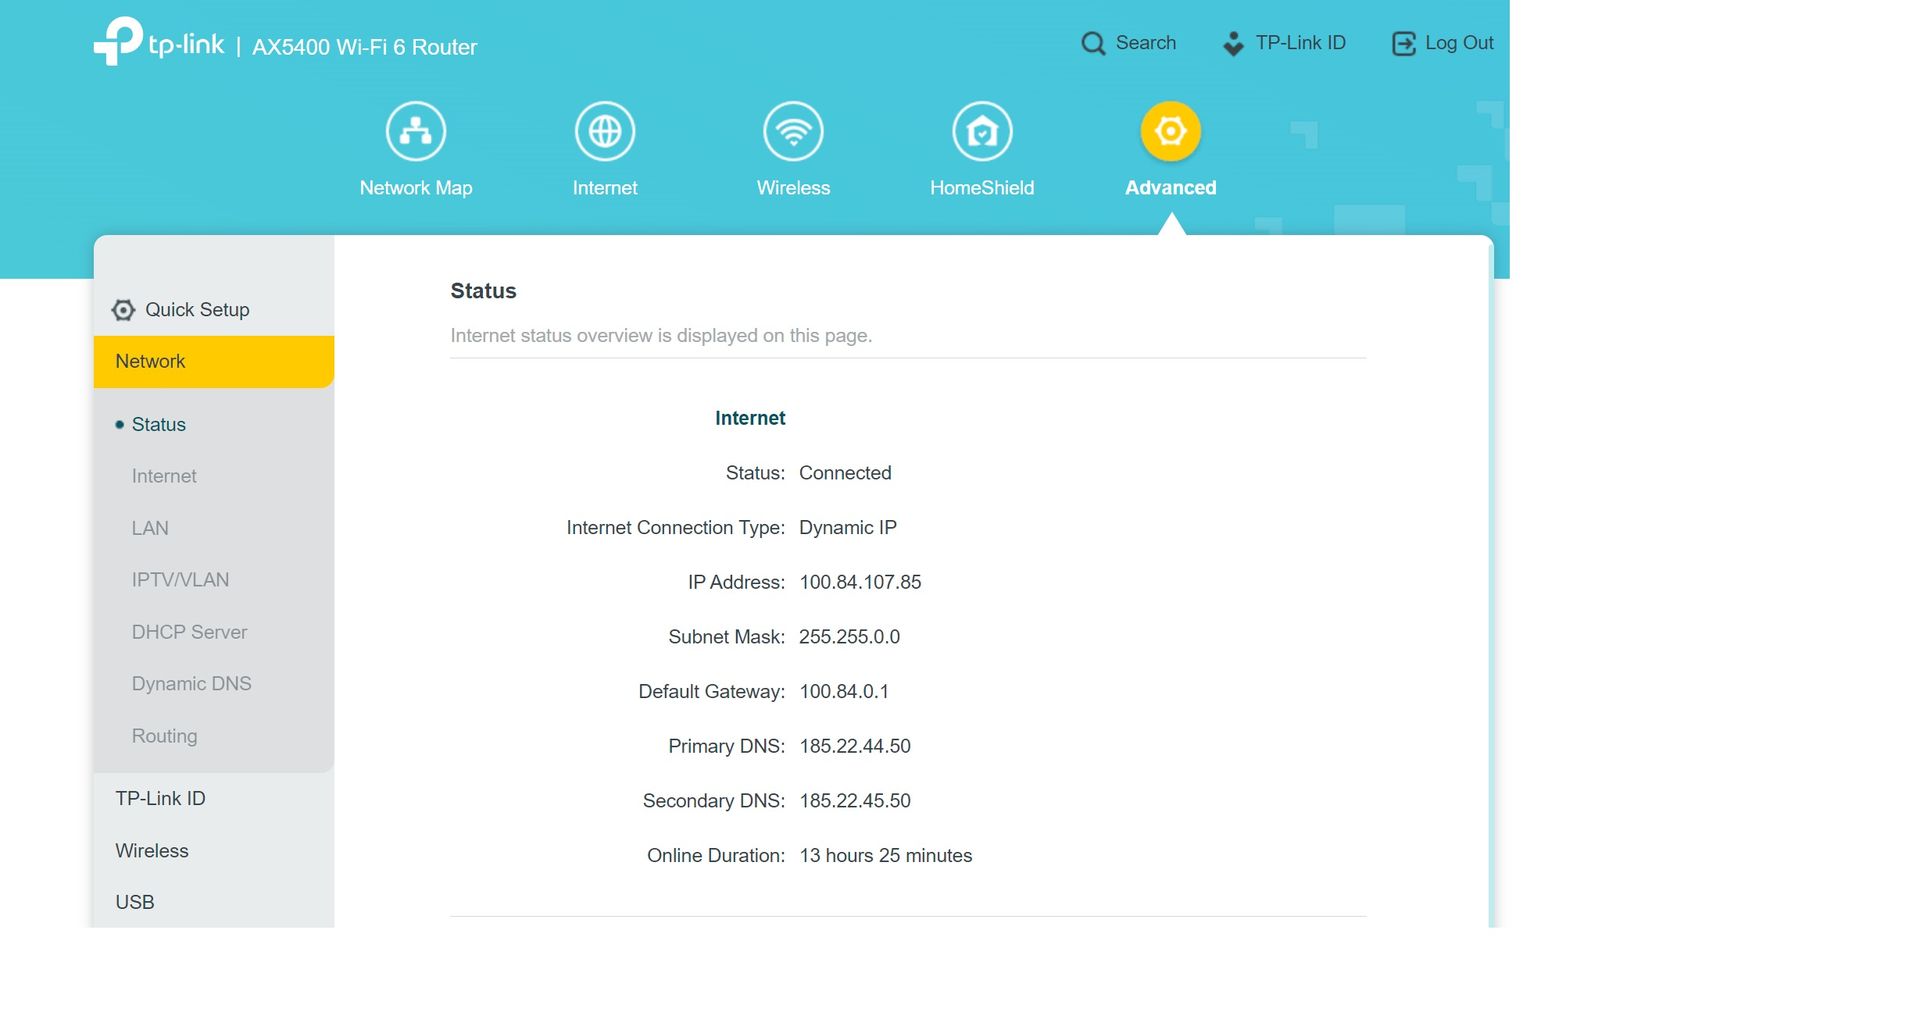
Task: Open the Dynamic DNS settings item
Action: pyautogui.click(x=191, y=684)
